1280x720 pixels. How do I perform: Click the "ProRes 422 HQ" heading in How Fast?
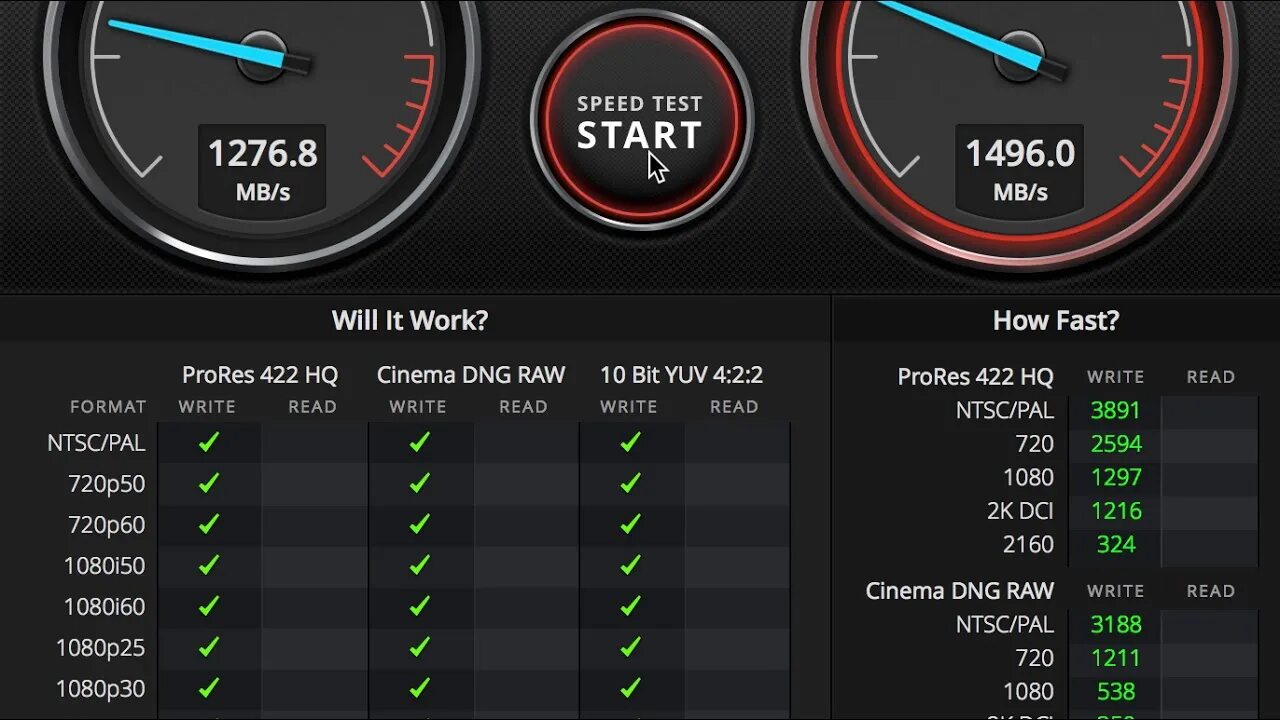976,377
